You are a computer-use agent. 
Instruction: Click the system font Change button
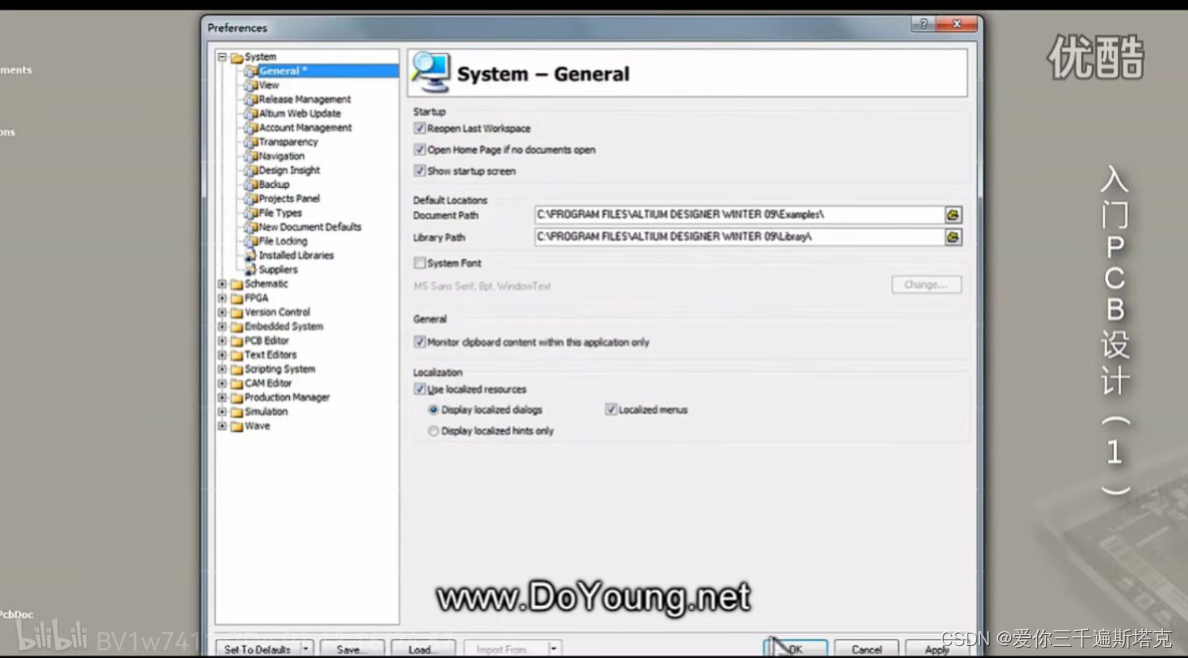926,285
